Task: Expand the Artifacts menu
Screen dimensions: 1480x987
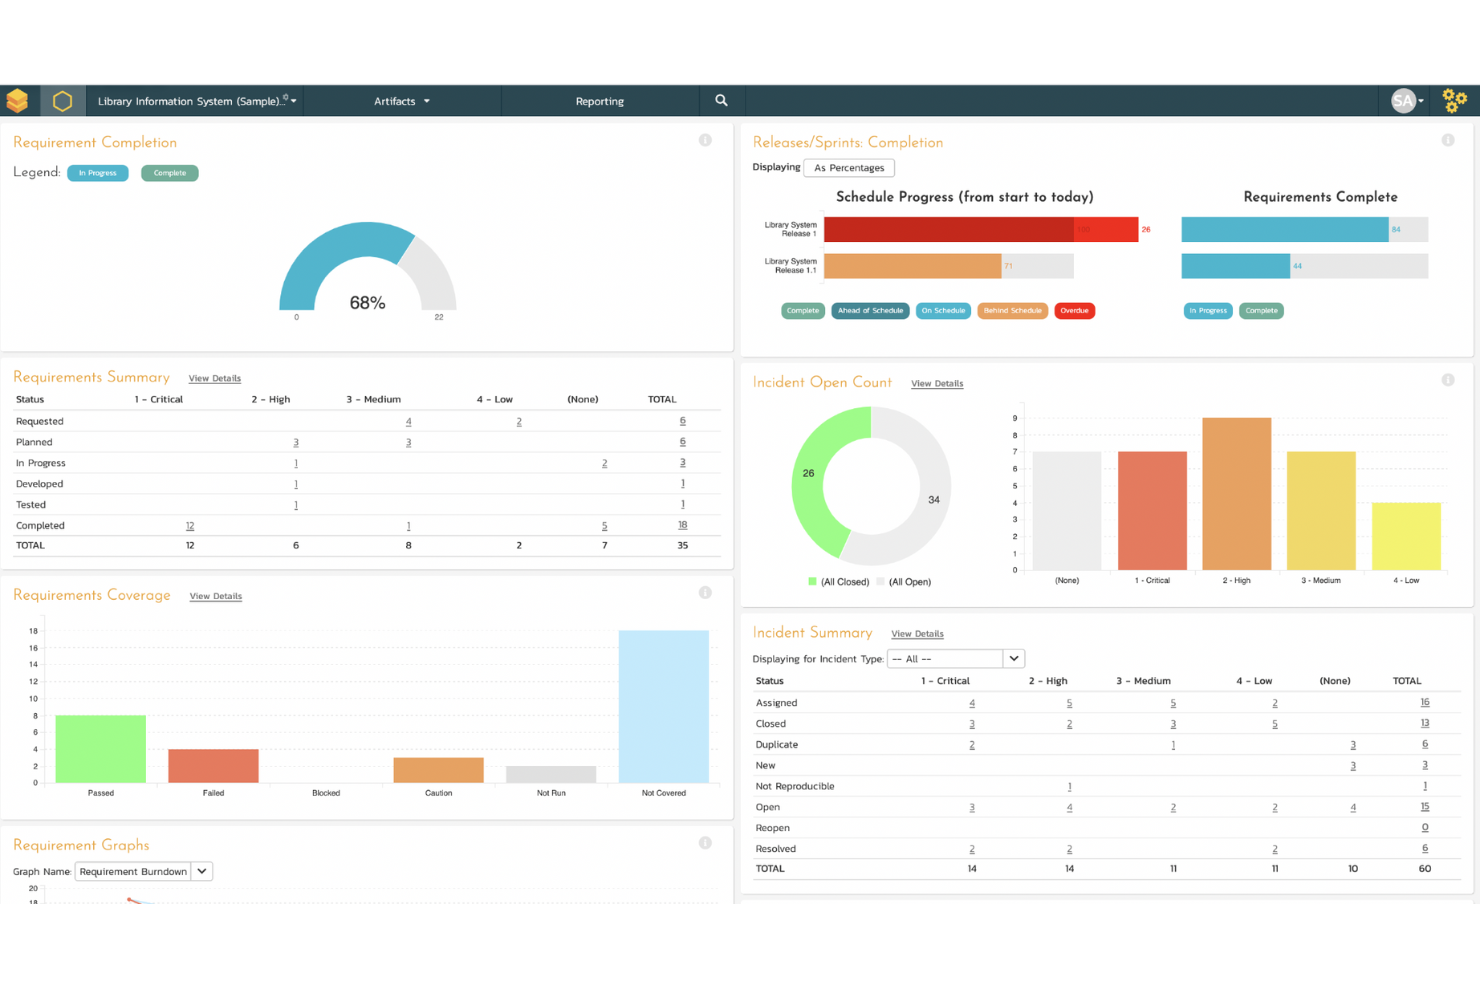Action: 402,101
